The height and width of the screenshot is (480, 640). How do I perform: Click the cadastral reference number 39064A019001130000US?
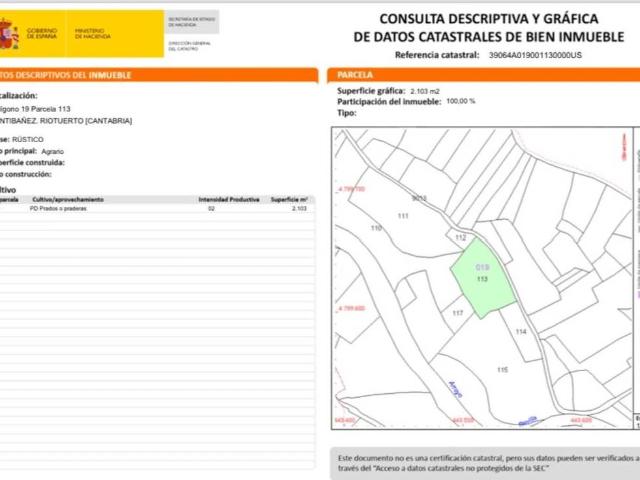click(x=535, y=56)
